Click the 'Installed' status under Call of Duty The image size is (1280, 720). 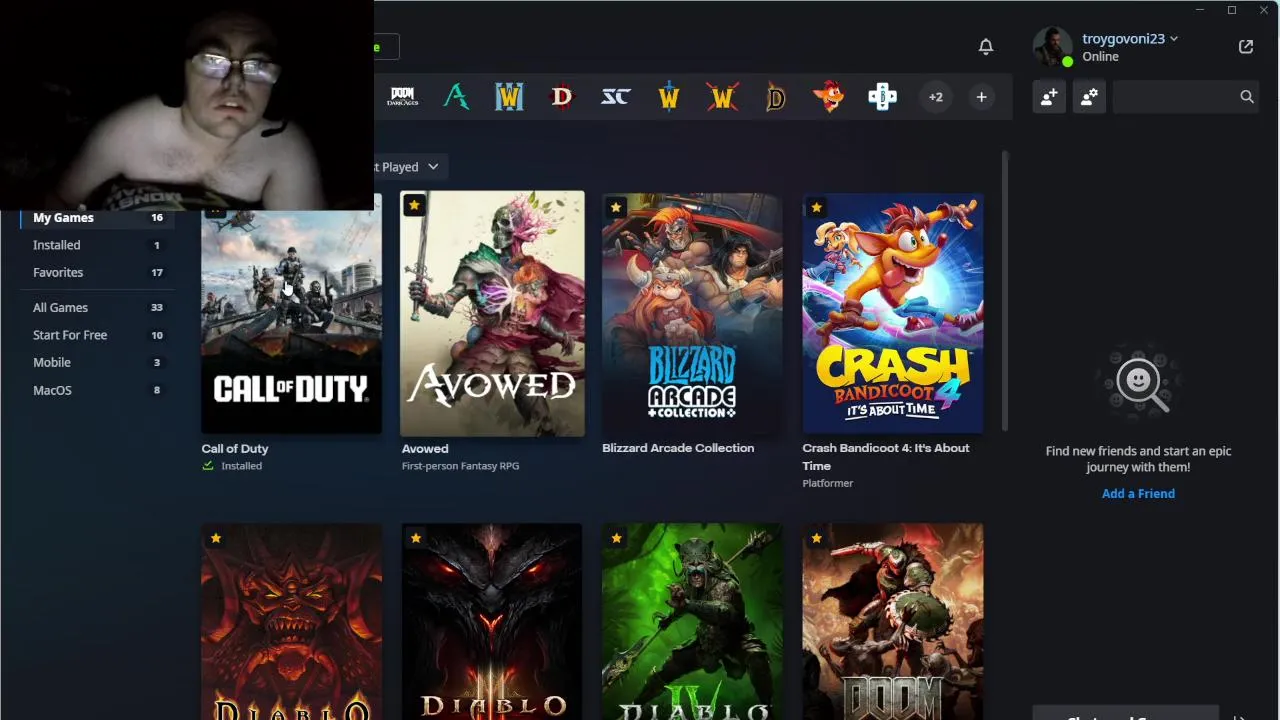click(x=241, y=466)
